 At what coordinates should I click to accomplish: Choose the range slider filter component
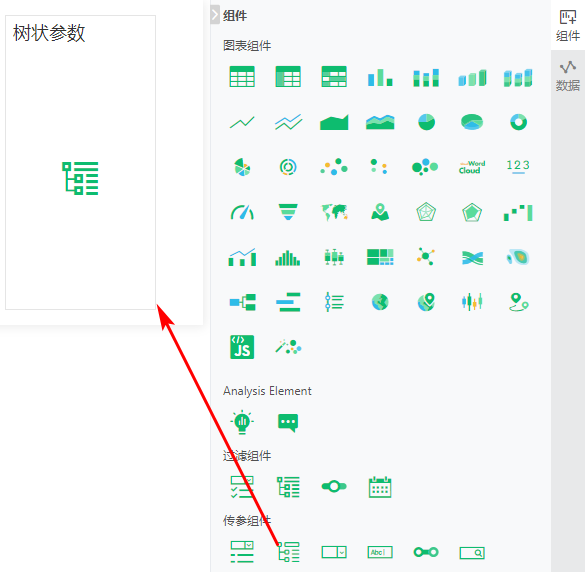click(334, 487)
